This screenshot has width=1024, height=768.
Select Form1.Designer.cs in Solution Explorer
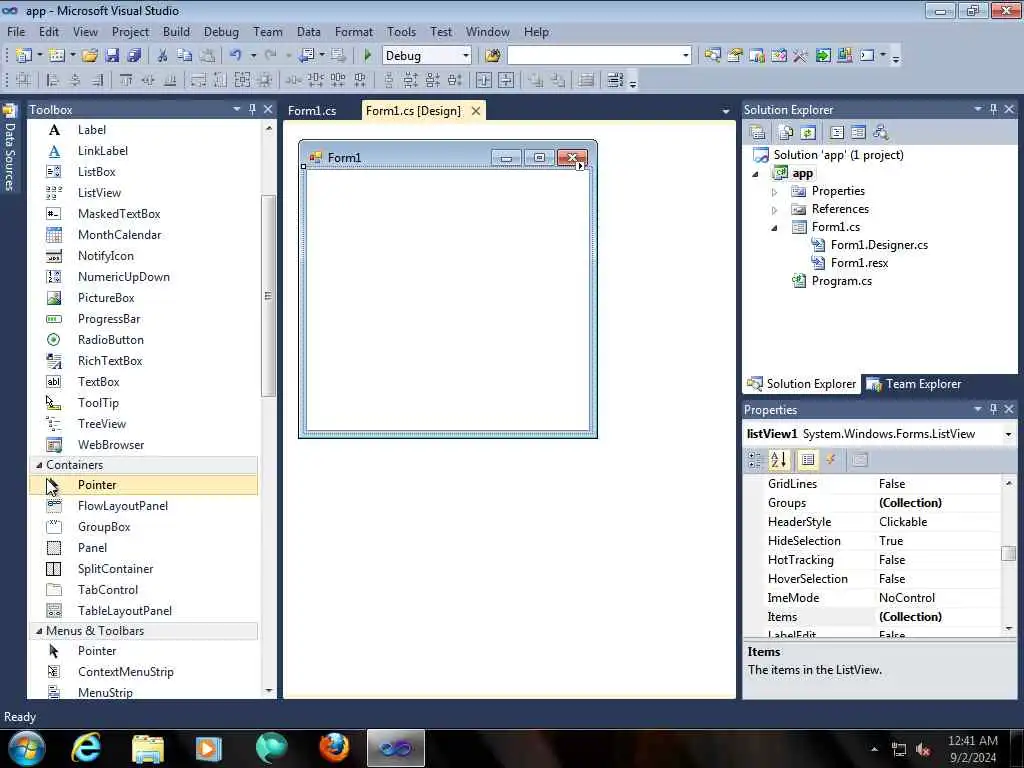point(879,245)
